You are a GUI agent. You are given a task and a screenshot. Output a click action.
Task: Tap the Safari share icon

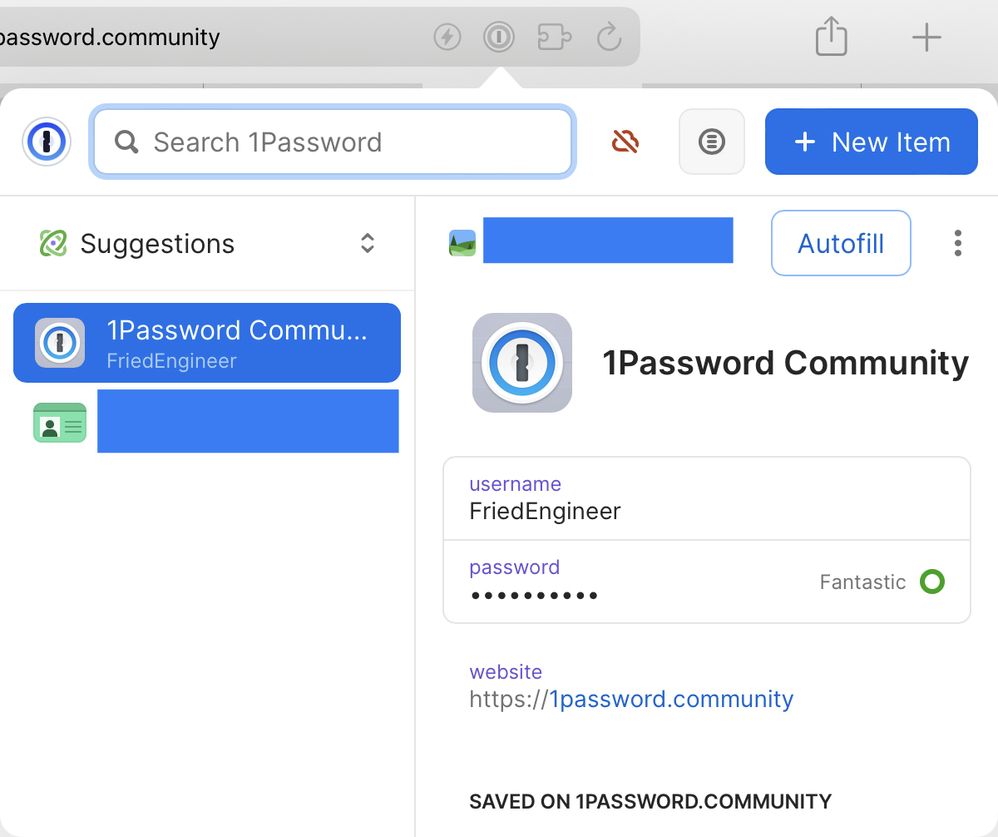(831, 38)
